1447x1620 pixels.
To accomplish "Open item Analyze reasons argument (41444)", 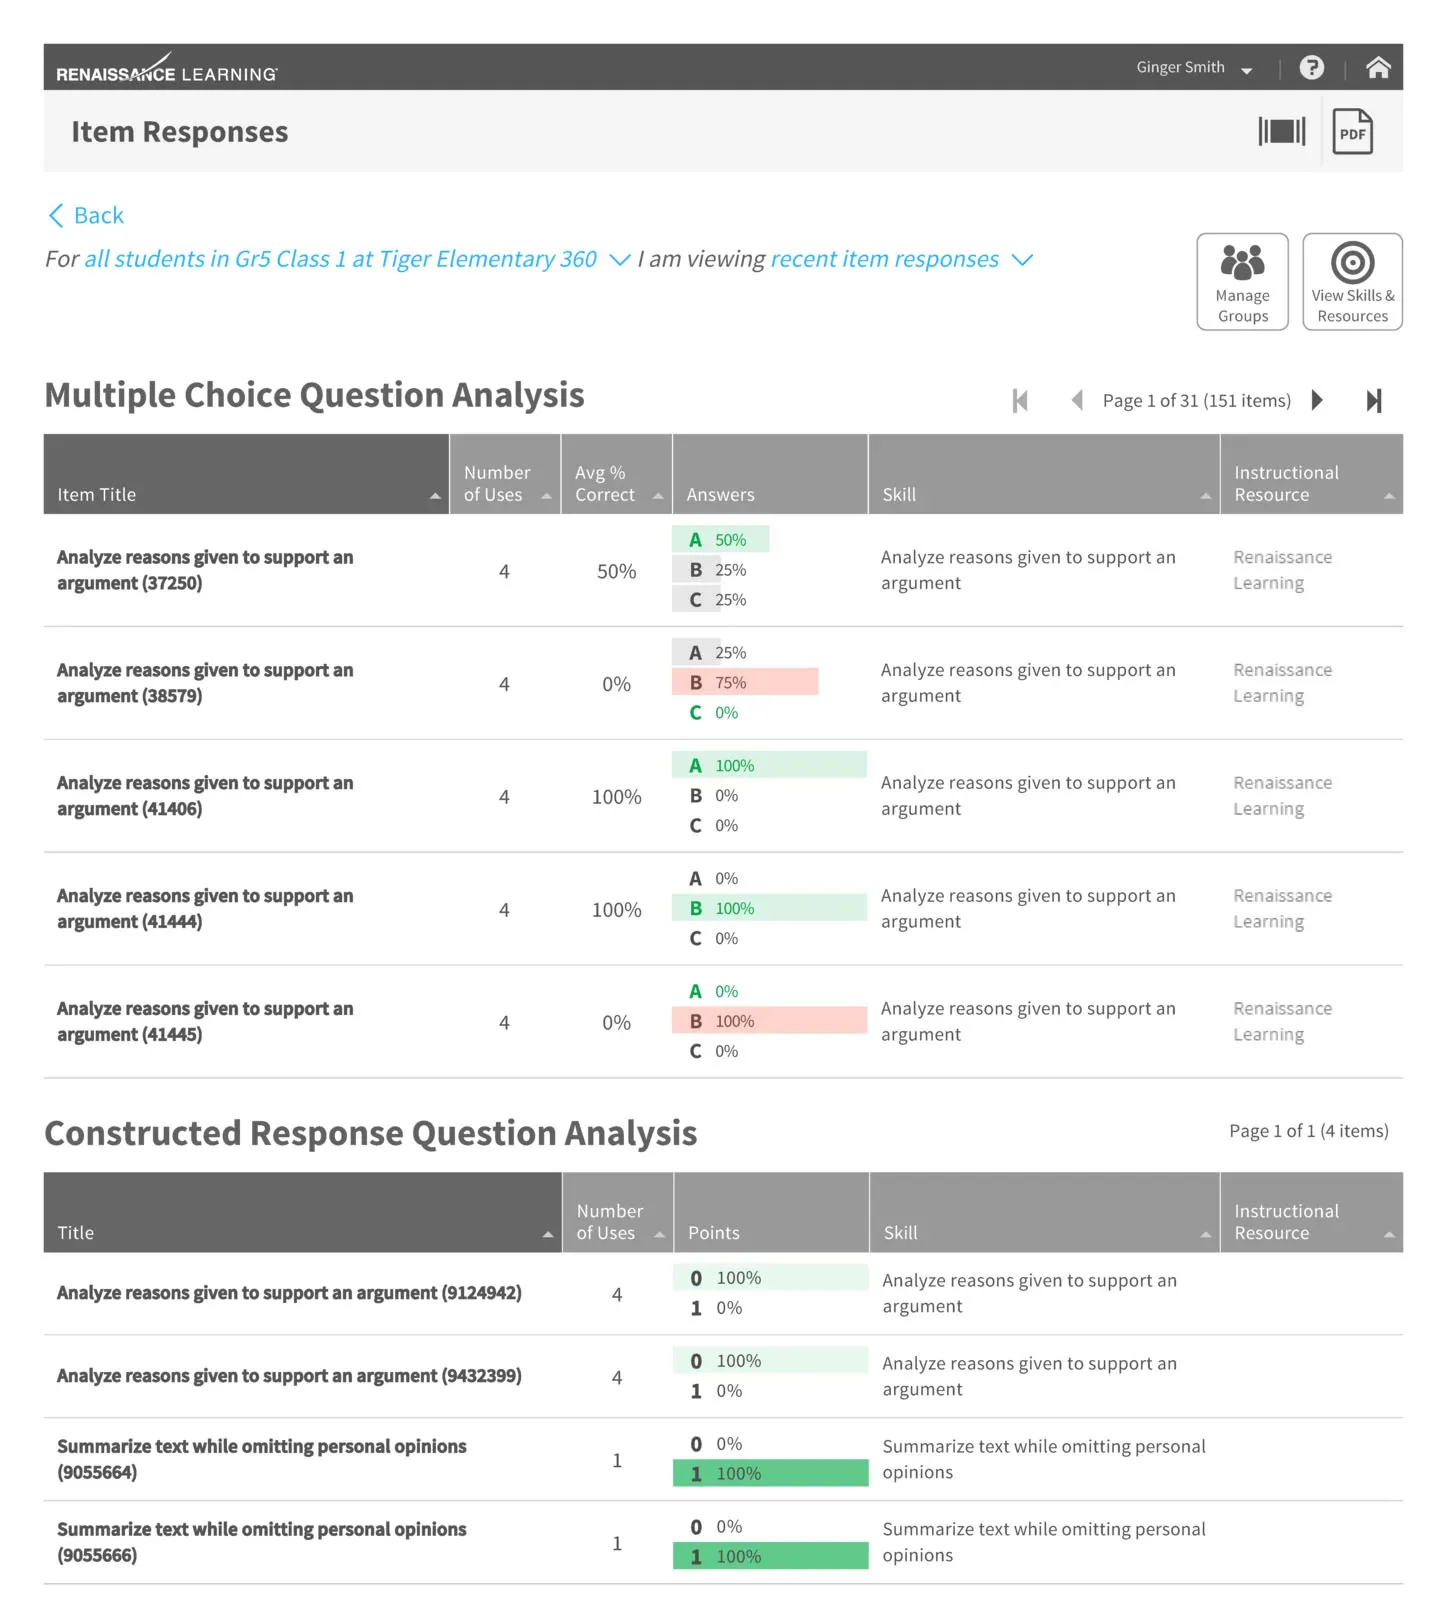I will (x=205, y=909).
